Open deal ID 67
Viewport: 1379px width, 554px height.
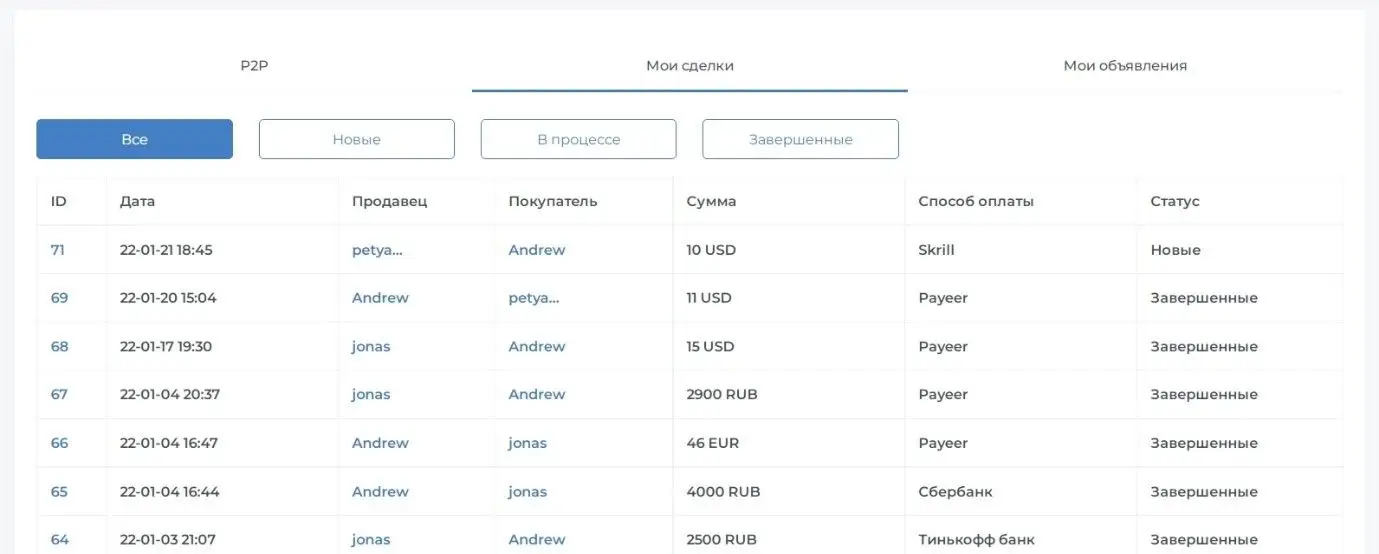(x=59, y=395)
